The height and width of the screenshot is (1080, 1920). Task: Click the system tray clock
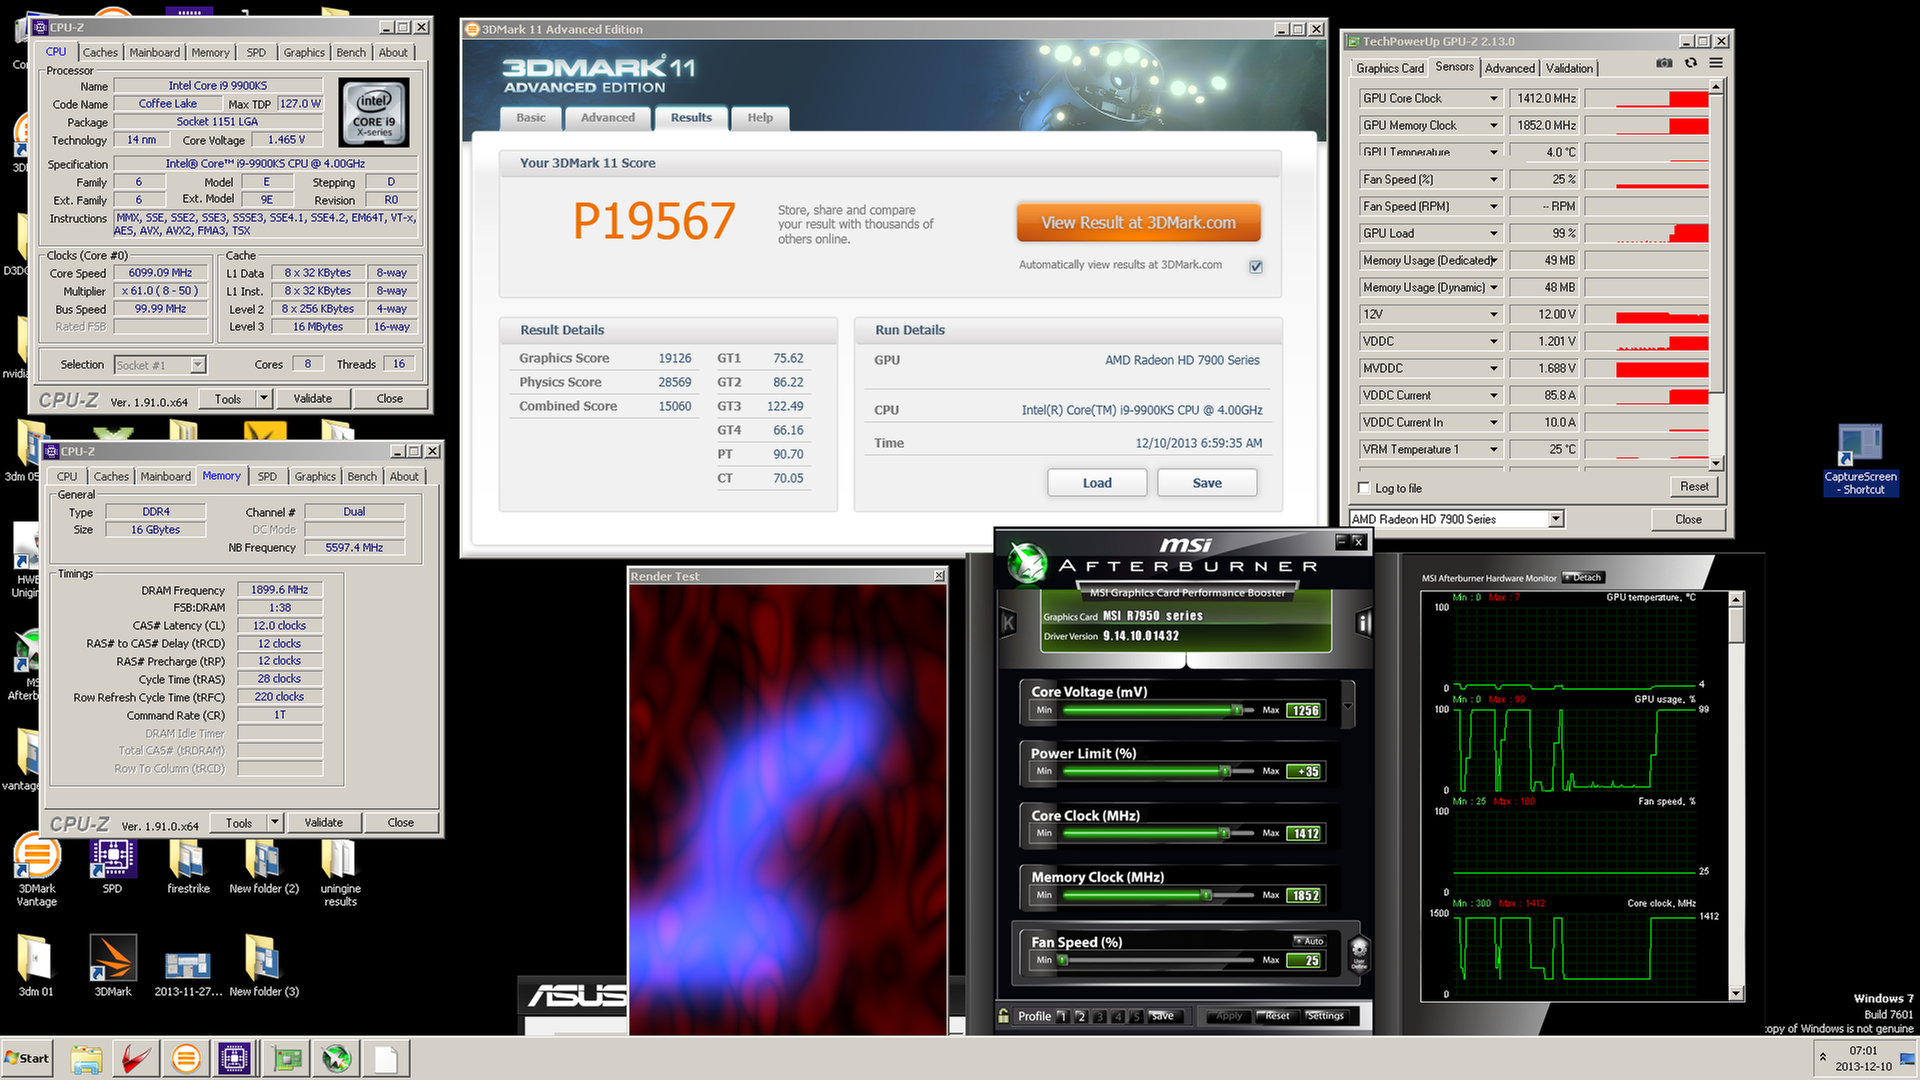tap(1863, 1058)
